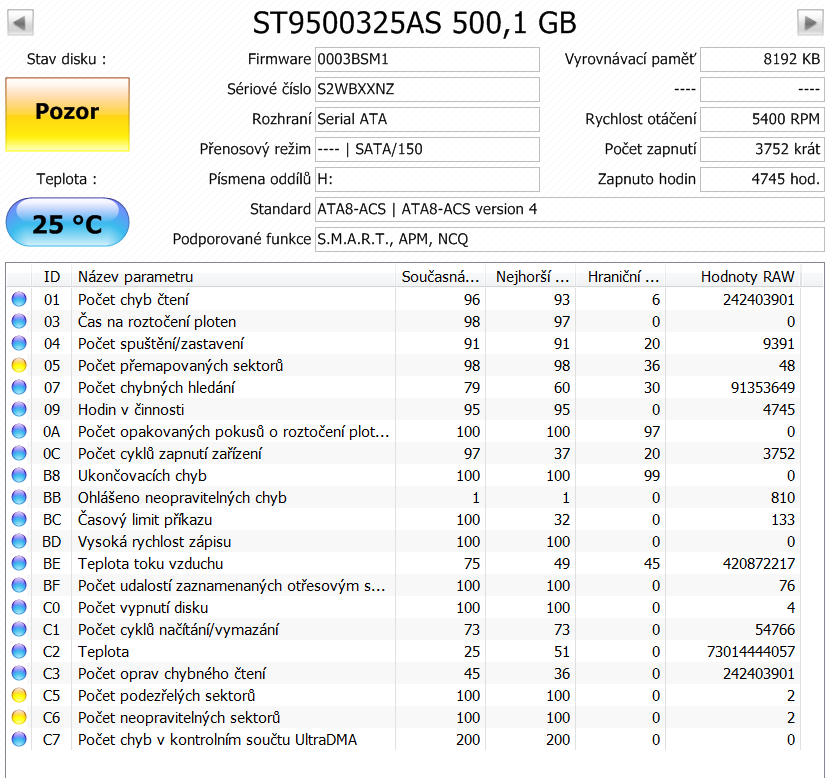
Task: Click the yellow Pozor disk status button
Action: point(68,114)
